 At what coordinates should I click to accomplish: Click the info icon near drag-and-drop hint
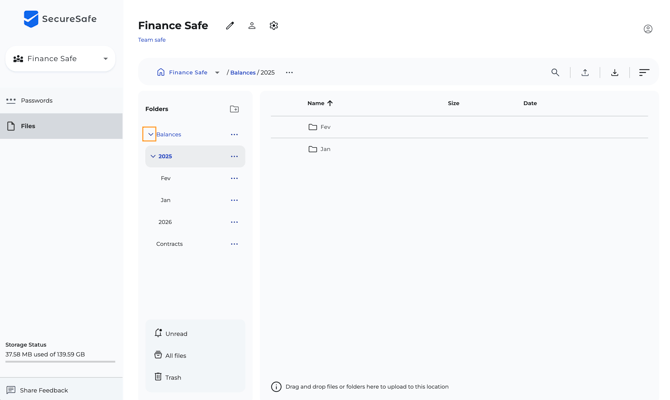pyautogui.click(x=276, y=387)
